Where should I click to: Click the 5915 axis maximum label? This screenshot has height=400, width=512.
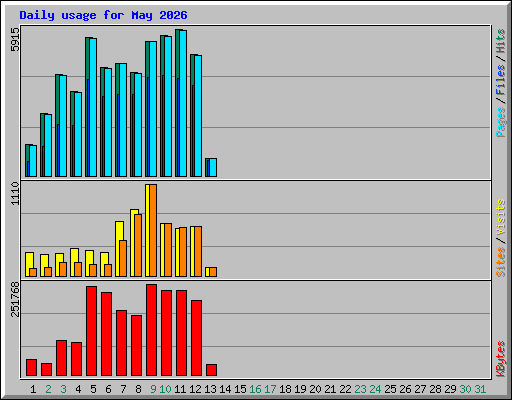15,40
